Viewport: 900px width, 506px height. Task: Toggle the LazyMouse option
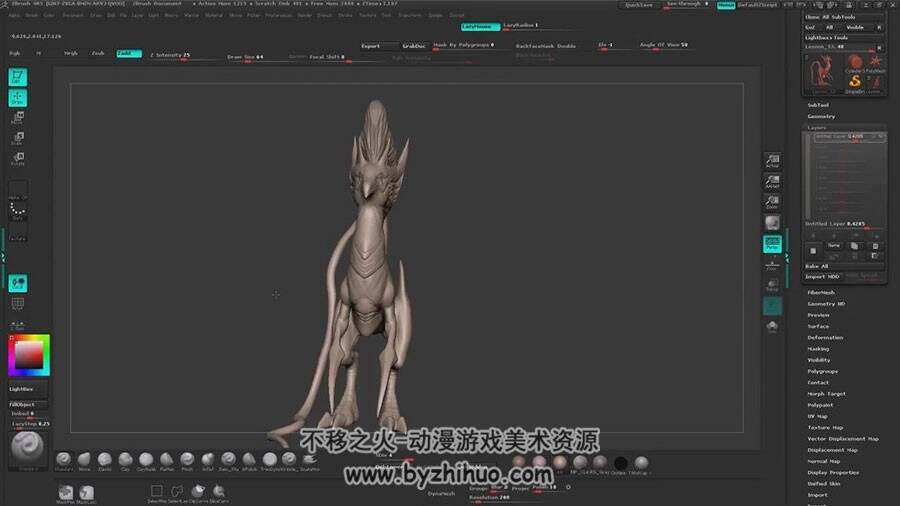480,26
